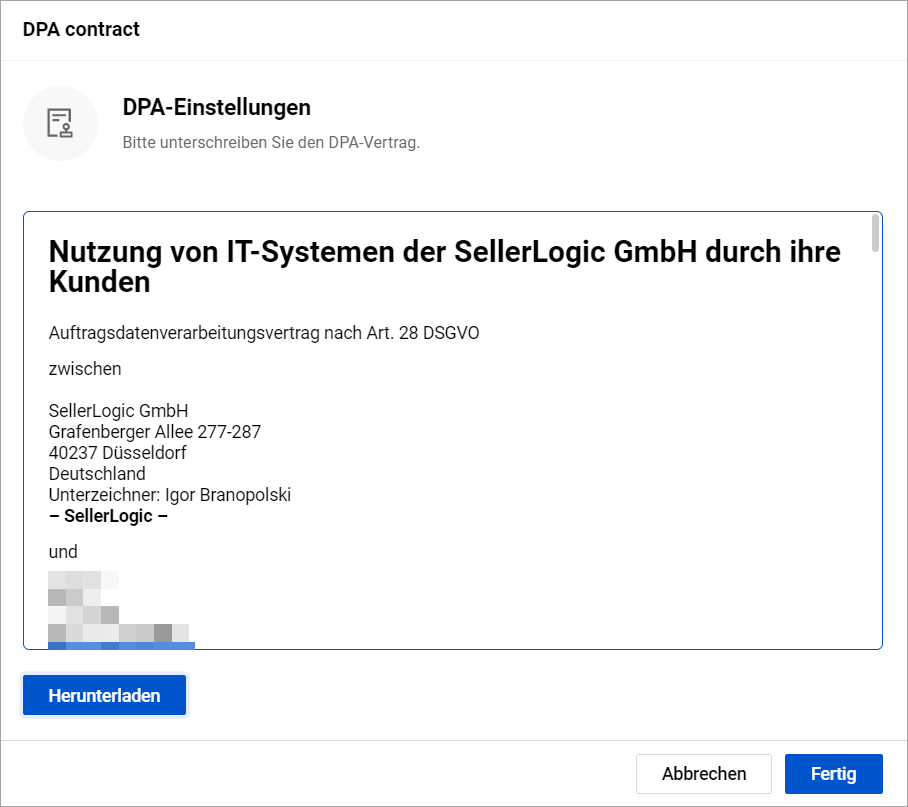Click 'Unterzeichner: Igor Branopolski' line

170,495
